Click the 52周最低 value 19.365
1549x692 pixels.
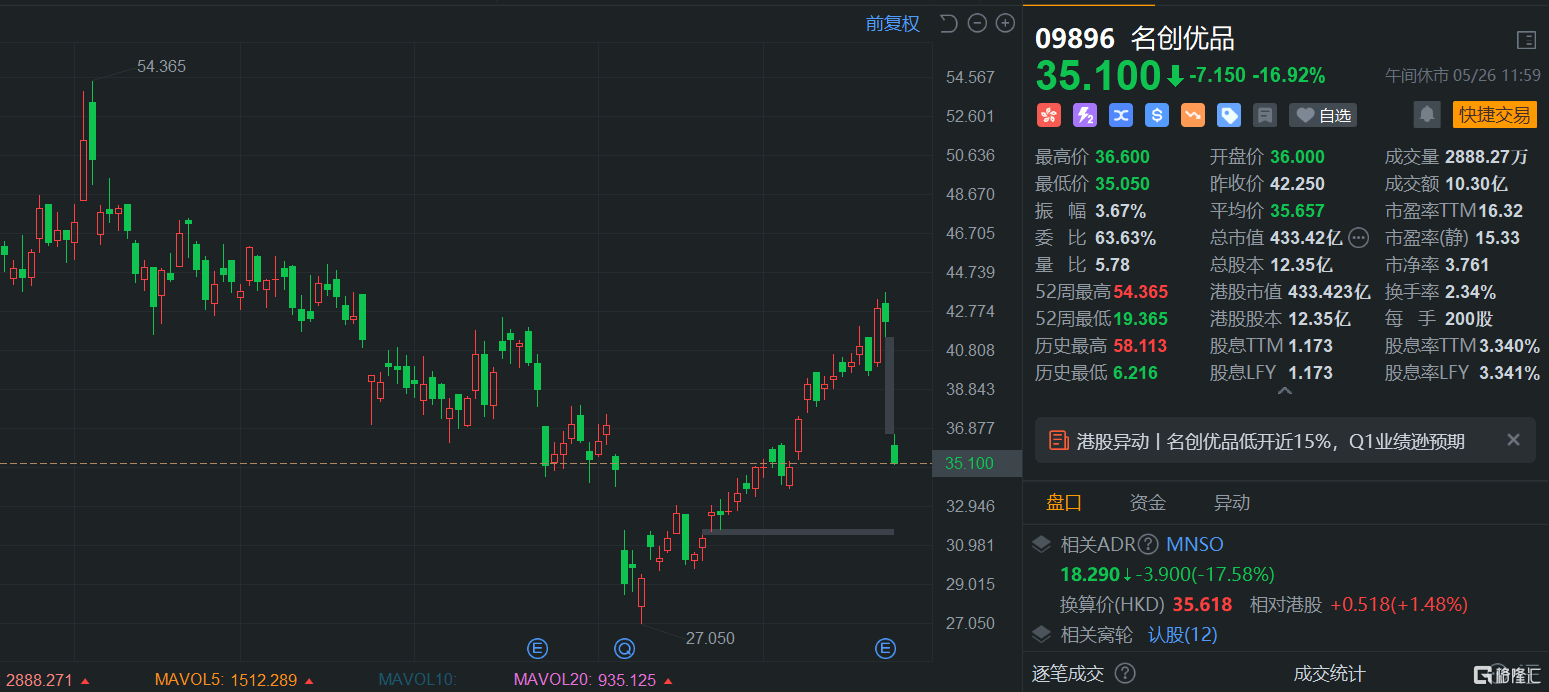[x=1140, y=319]
